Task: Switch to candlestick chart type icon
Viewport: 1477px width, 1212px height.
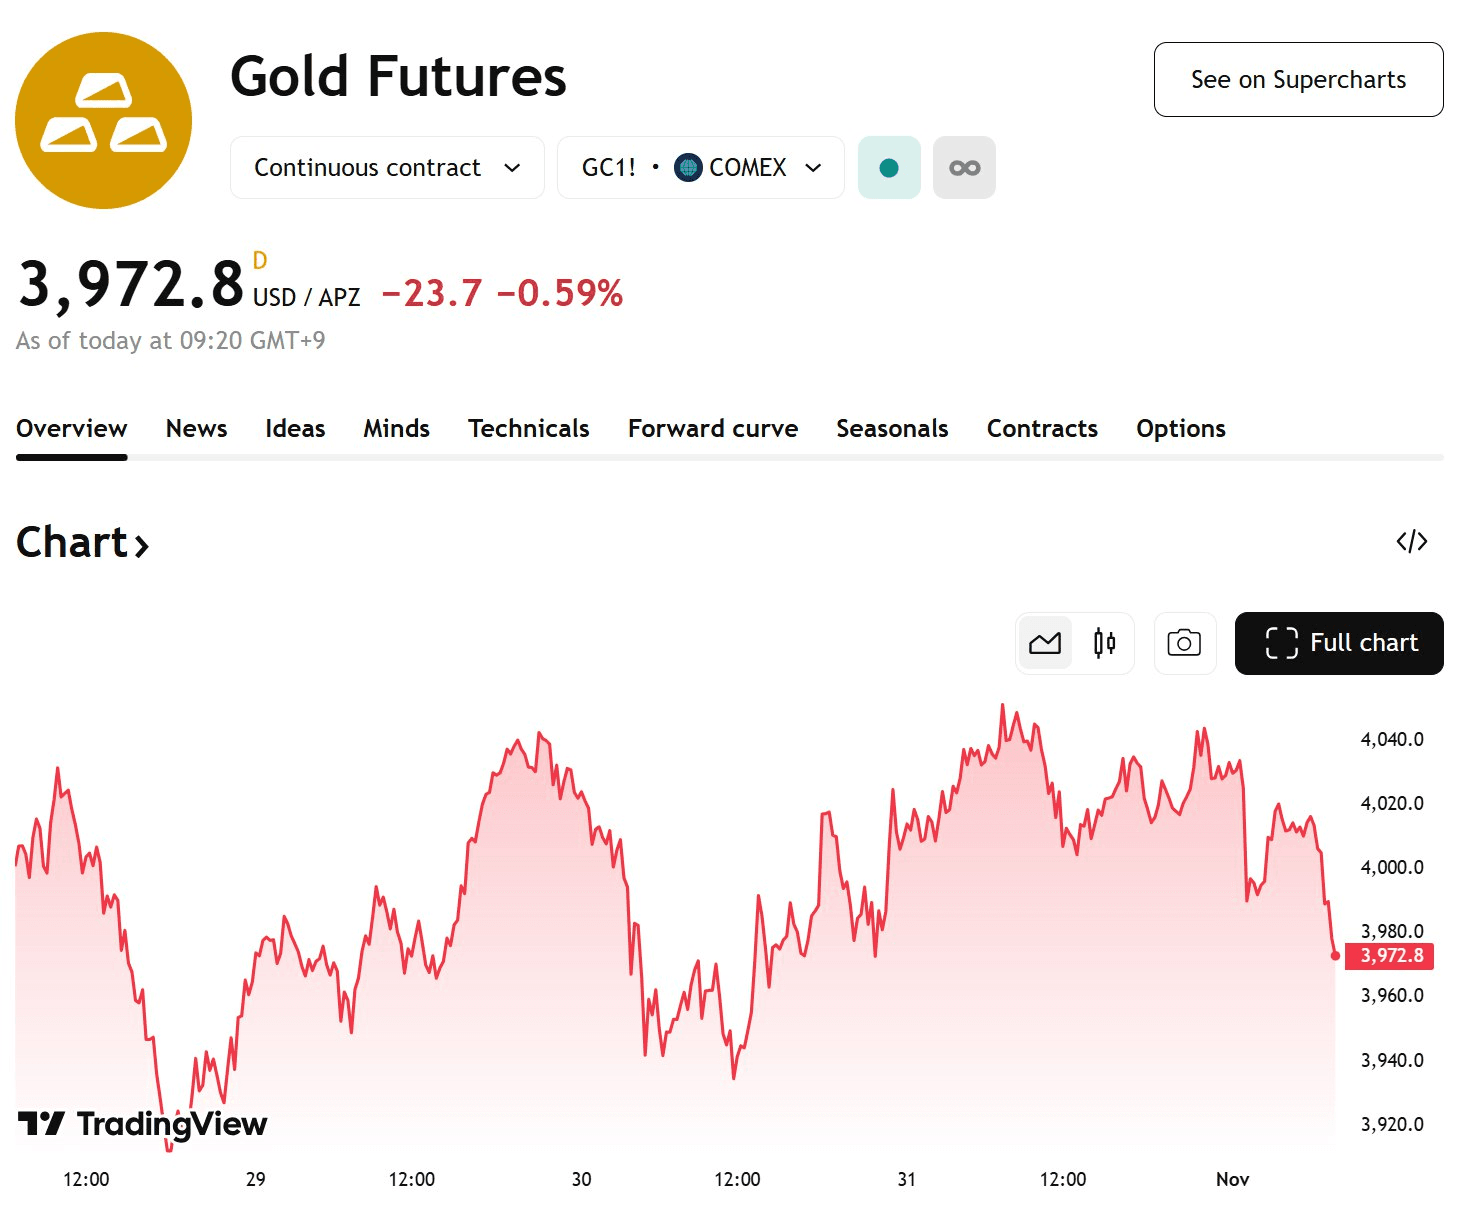Action: [1104, 643]
